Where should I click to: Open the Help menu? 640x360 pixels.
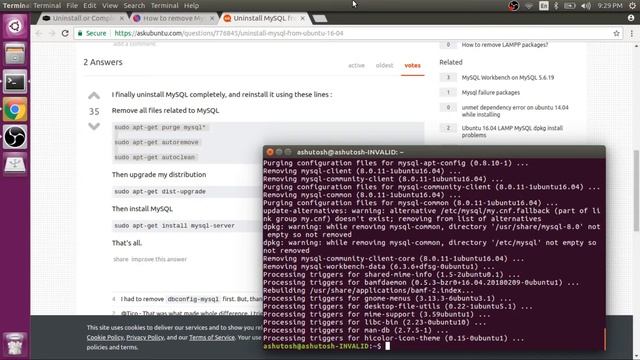(191, 6)
